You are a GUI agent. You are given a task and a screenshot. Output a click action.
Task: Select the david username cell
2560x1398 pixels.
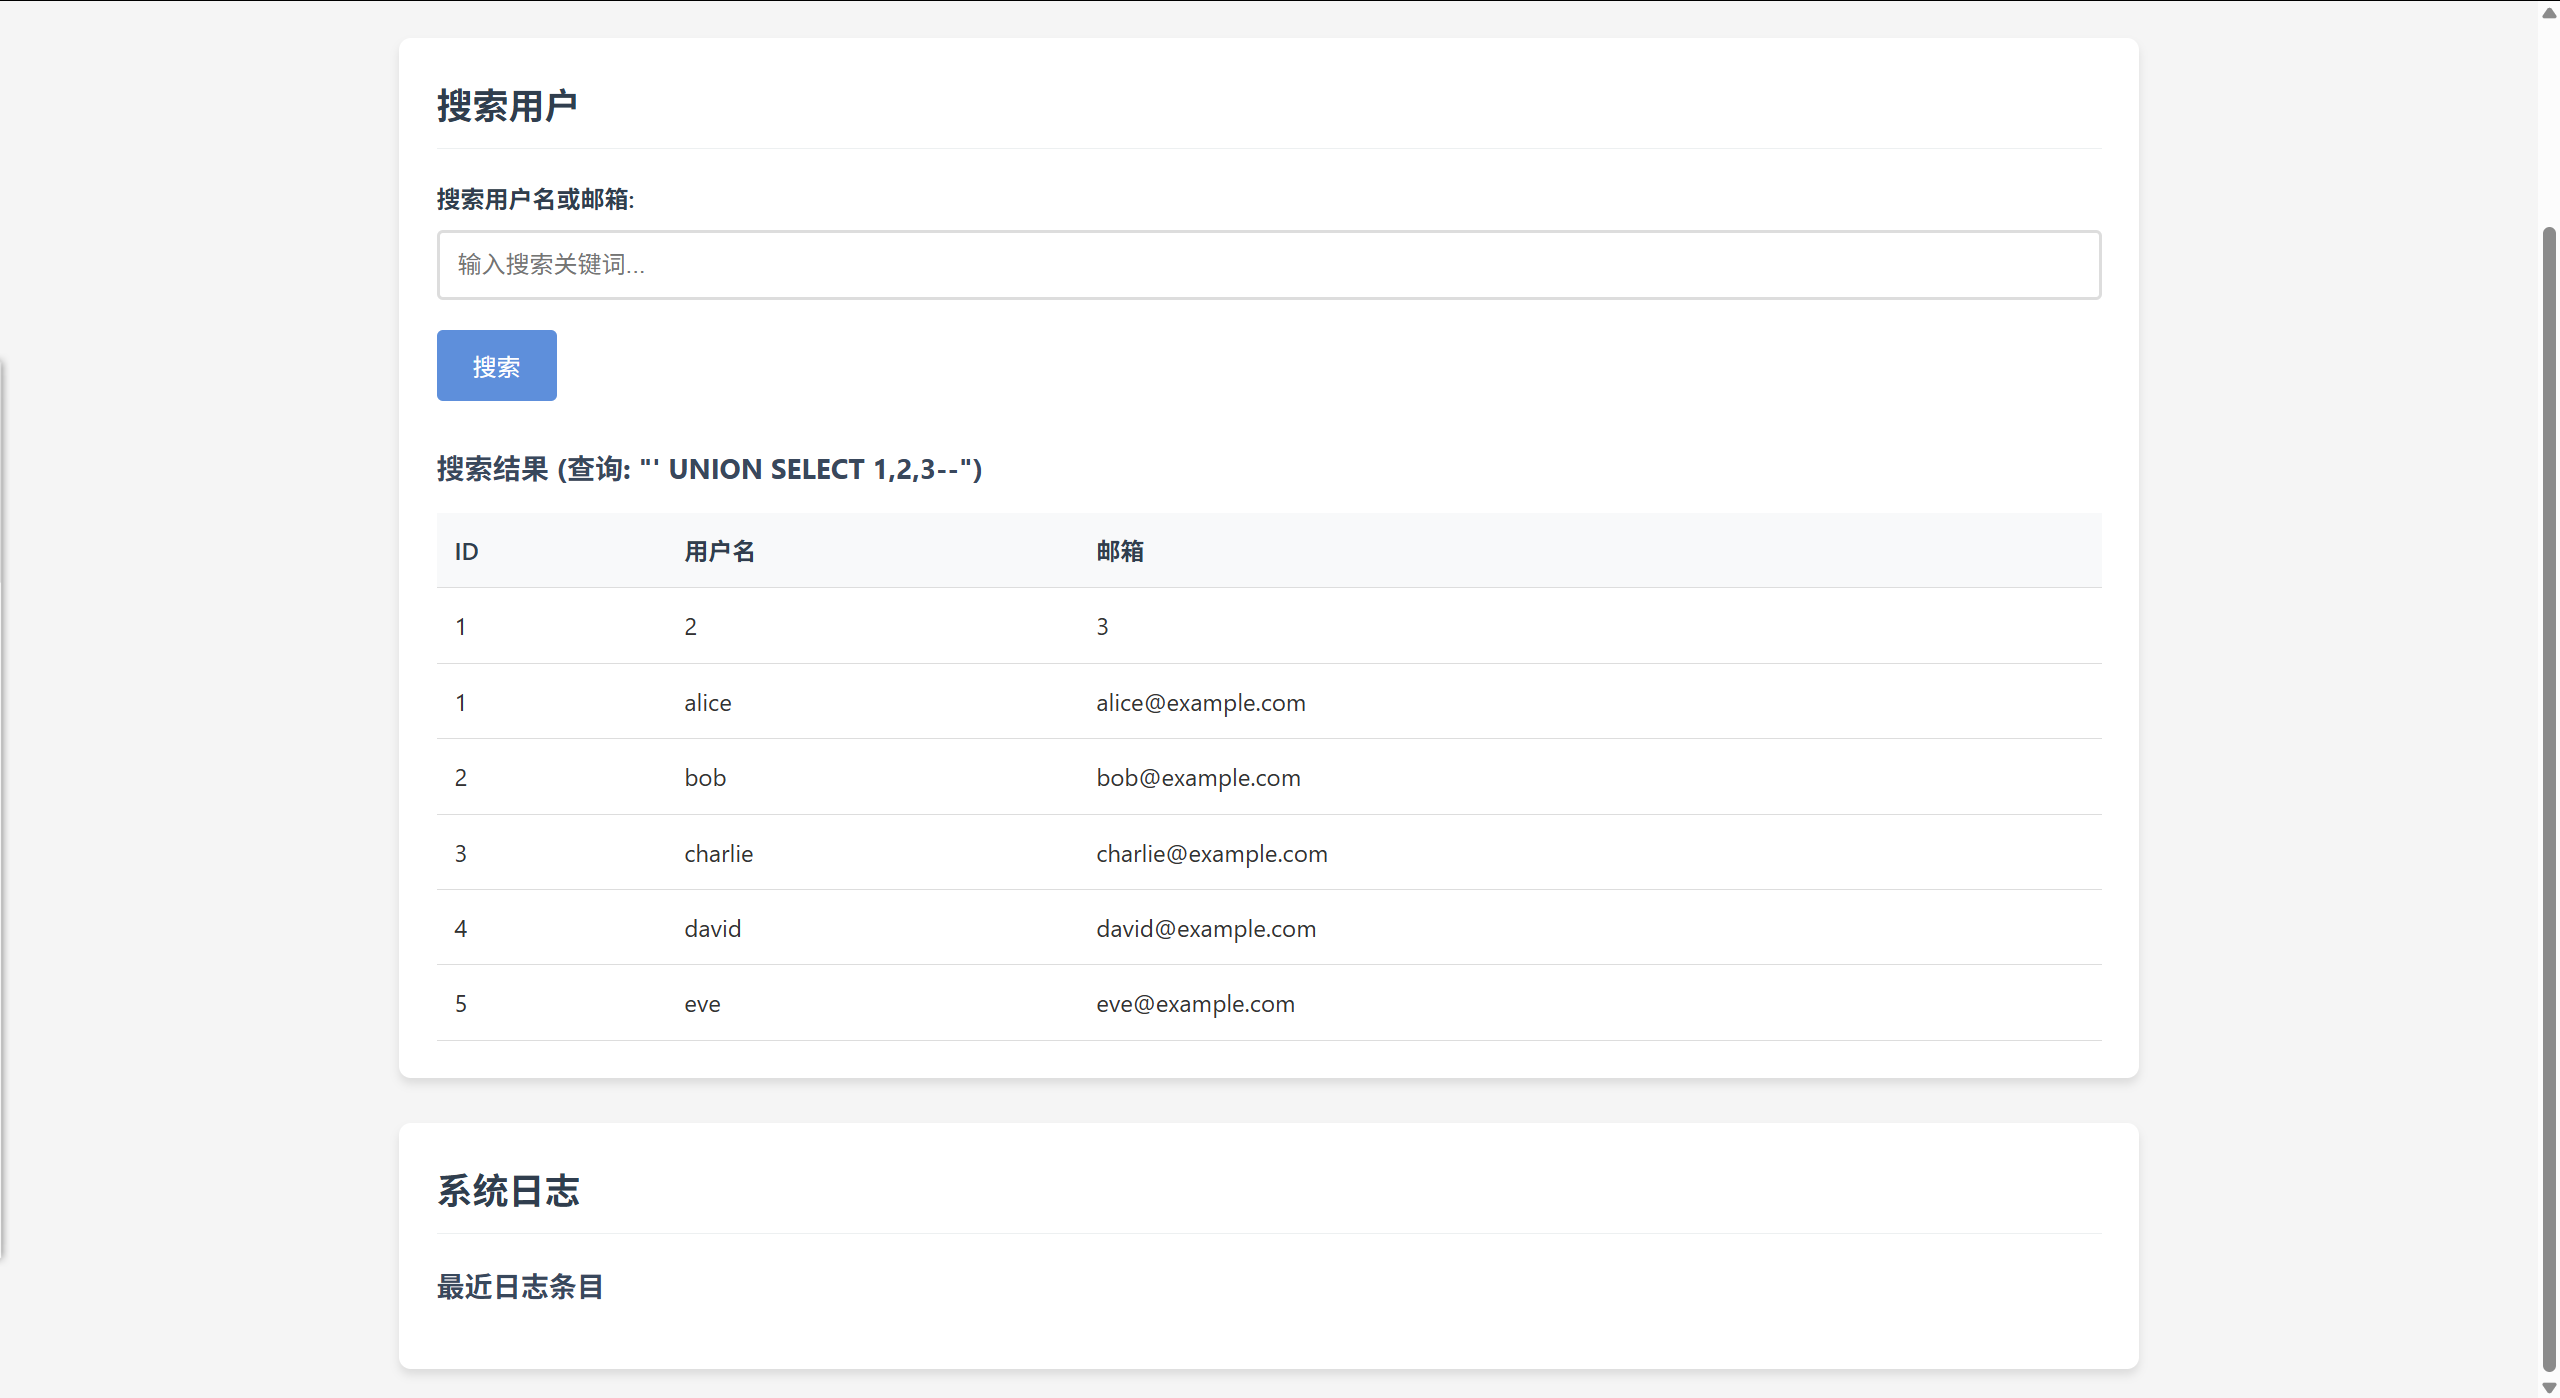click(712, 929)
